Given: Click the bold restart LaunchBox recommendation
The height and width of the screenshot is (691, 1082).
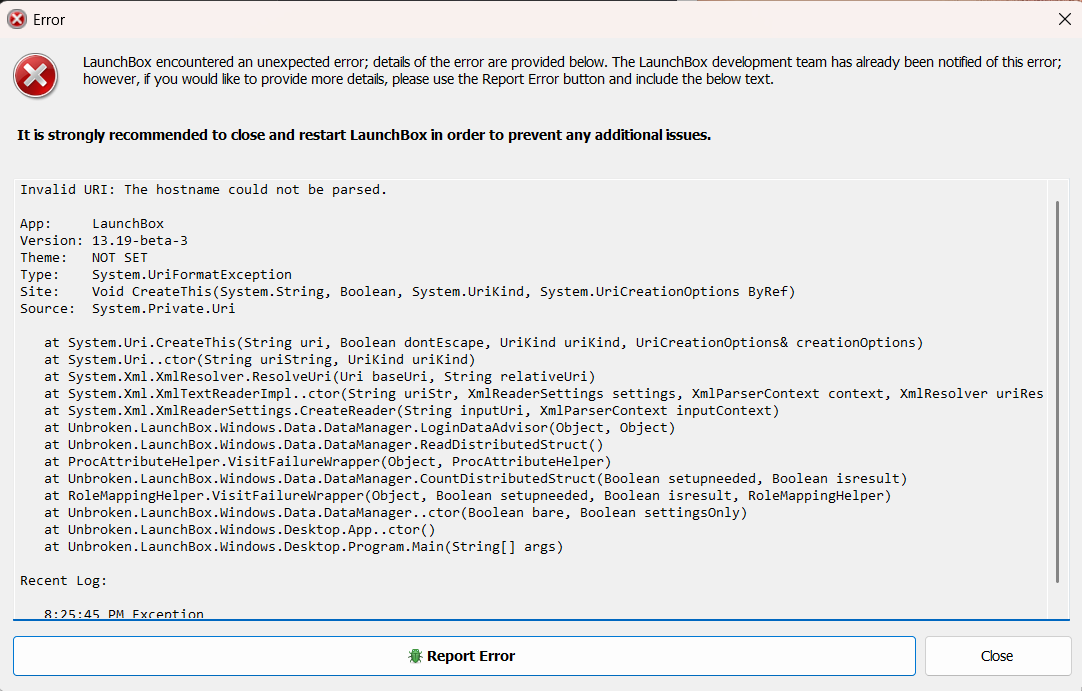Looking at the screenshot, I should coord(364,135).
